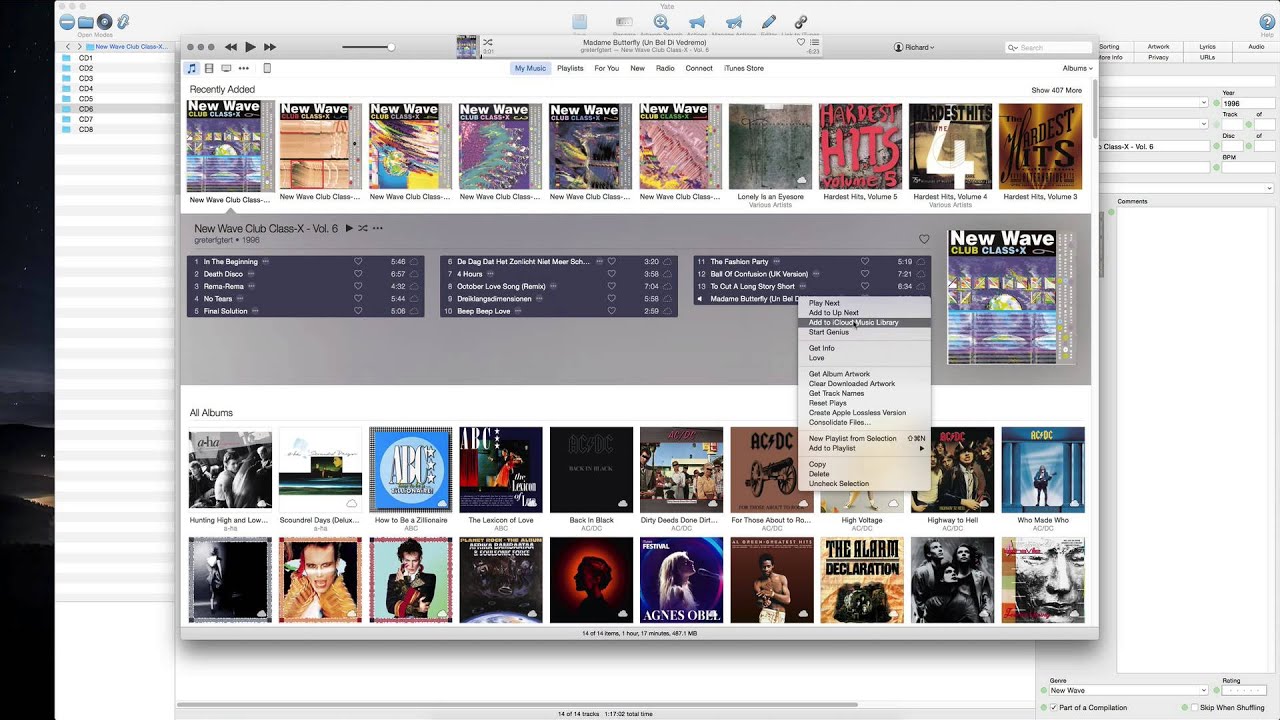
Task: Switch to the My Music tab
Action: pos(530,68)
